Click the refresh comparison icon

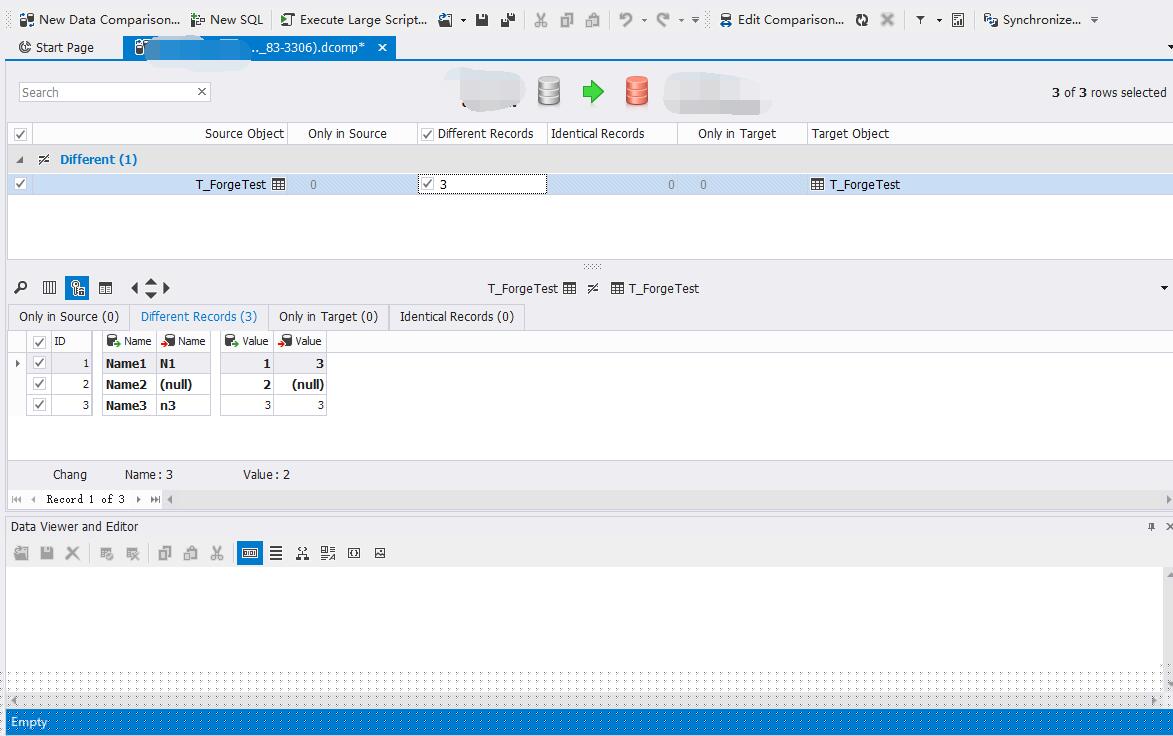(x=861, y=19)
